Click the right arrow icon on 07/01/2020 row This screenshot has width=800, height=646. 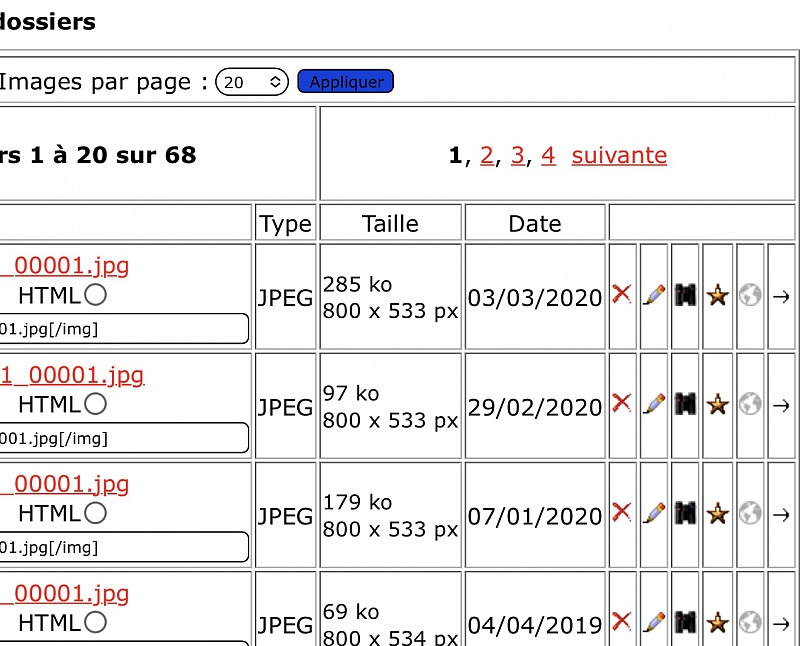click(x=781, y=514)
